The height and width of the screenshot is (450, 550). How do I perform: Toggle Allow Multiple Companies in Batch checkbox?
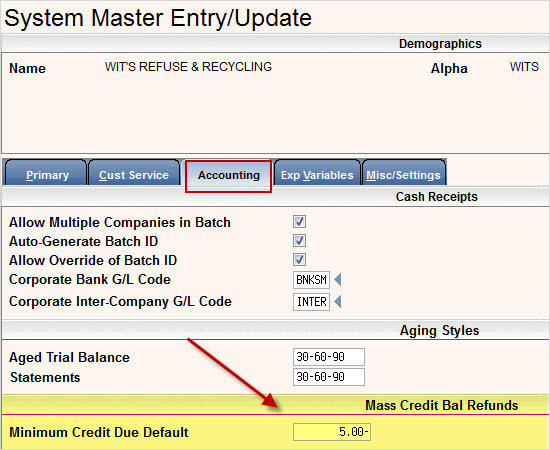299,222
